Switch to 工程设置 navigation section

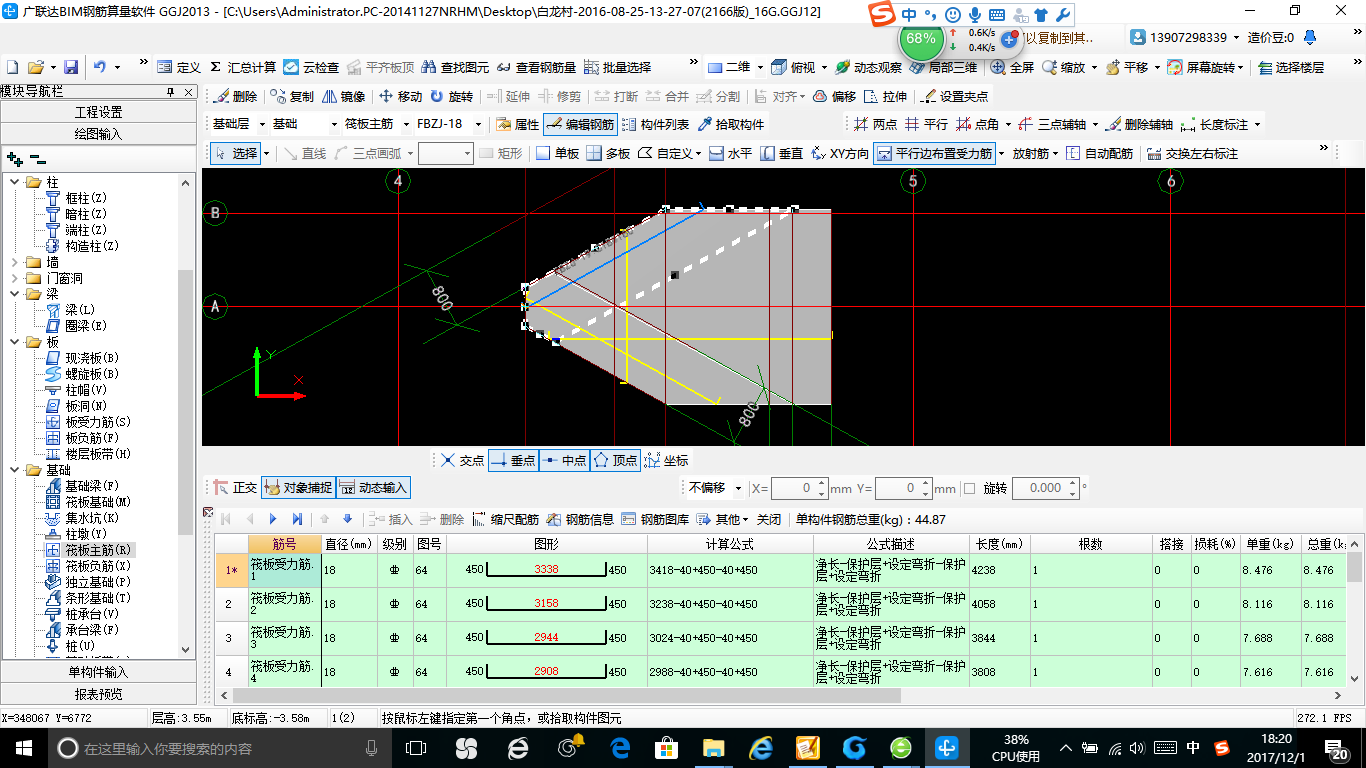point(99,112)
